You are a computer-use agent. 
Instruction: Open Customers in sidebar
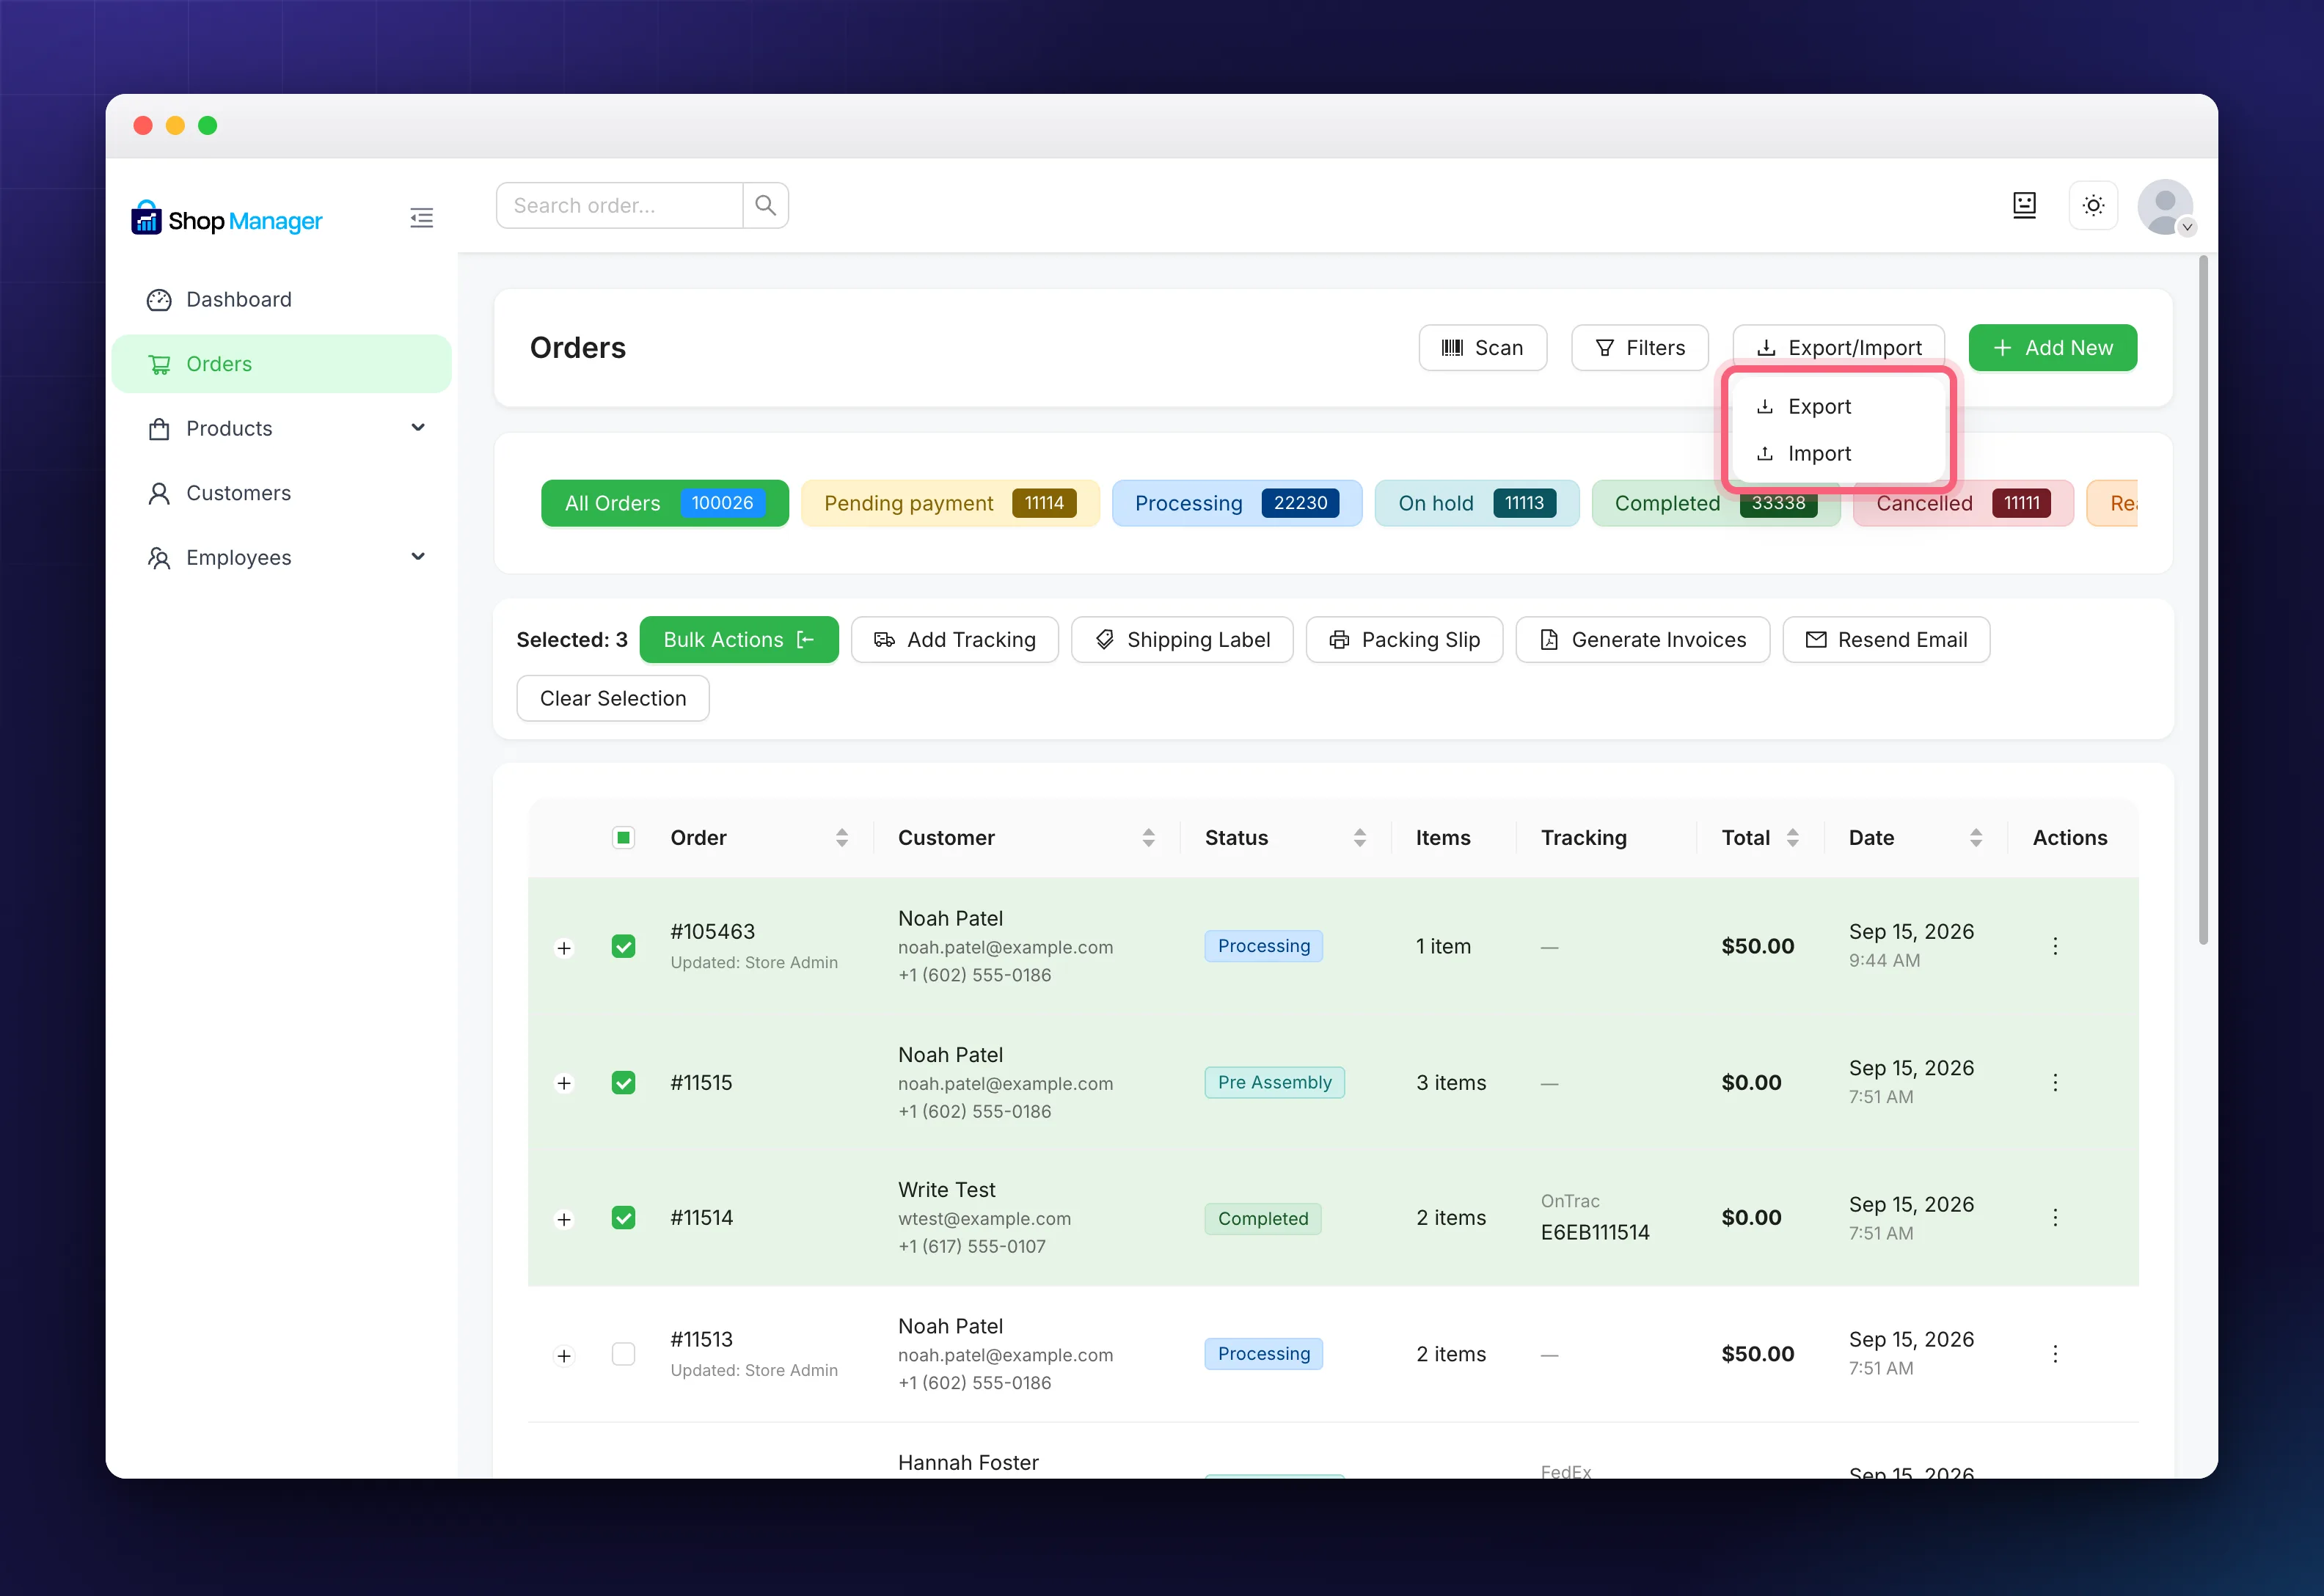pos(281,493)
